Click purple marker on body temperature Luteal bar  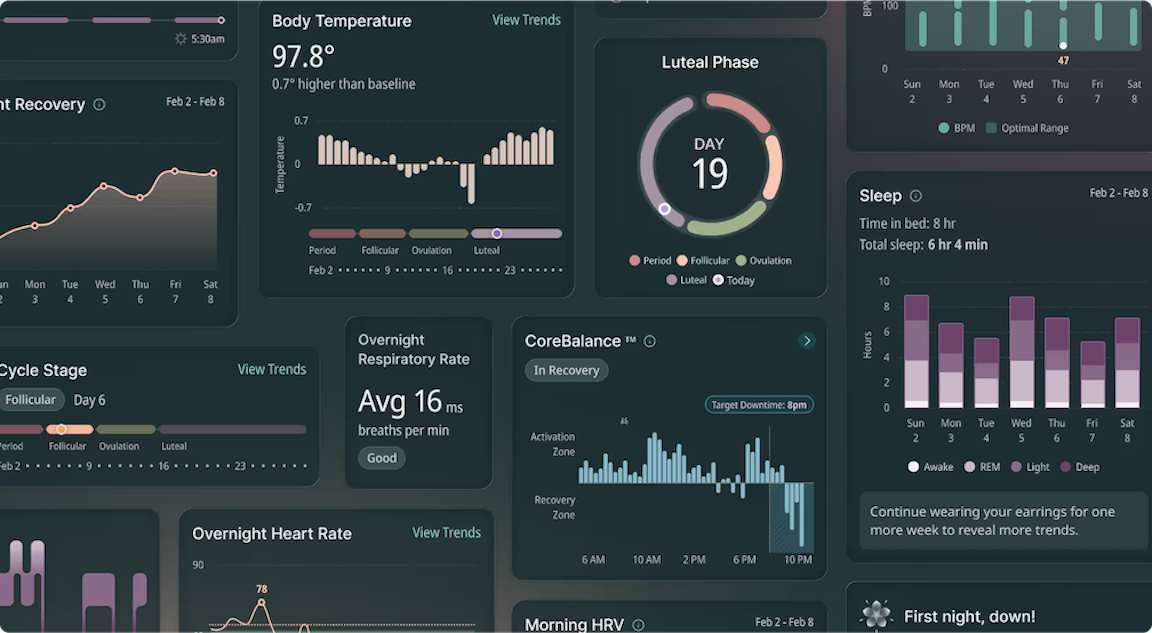pyautogui.click(x=497, y=234)
